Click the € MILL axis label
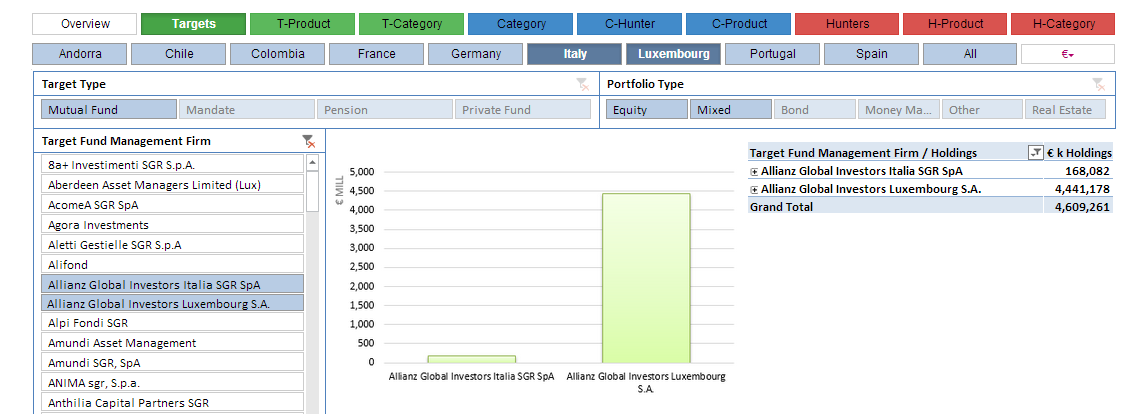Image resolution: width=1140 pixels, height=414 pixels. (x=339, y=190)
